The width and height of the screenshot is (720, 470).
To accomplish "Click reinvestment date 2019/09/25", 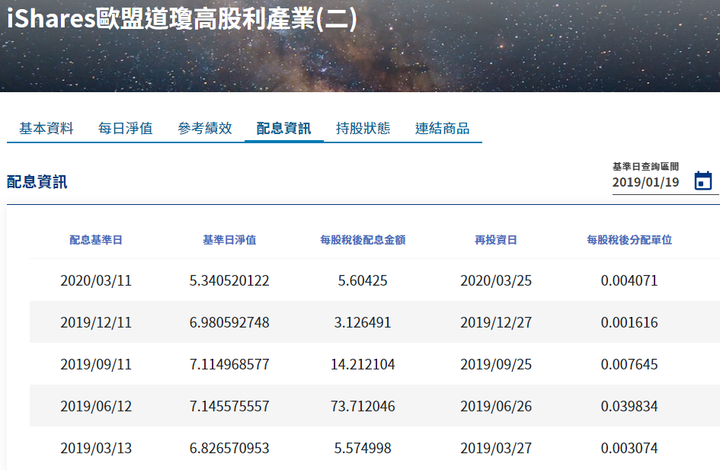I will click(x=496, y=364).
